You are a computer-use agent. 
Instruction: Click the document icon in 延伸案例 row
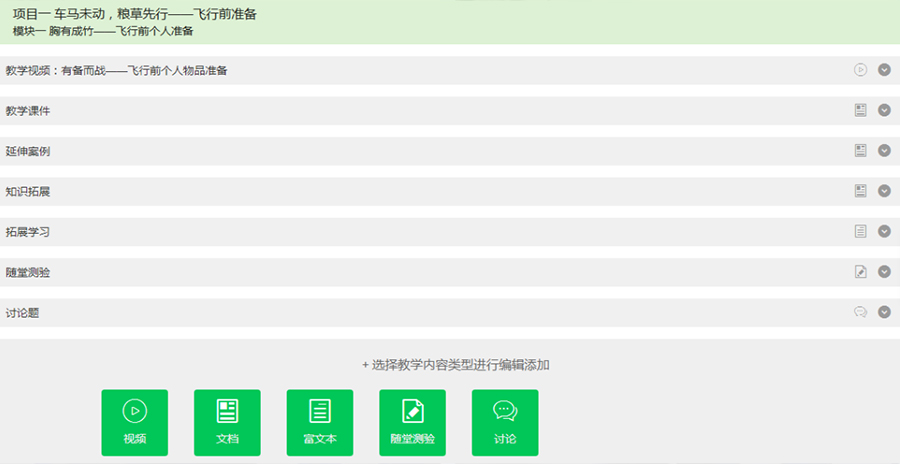tap(860, 151)
